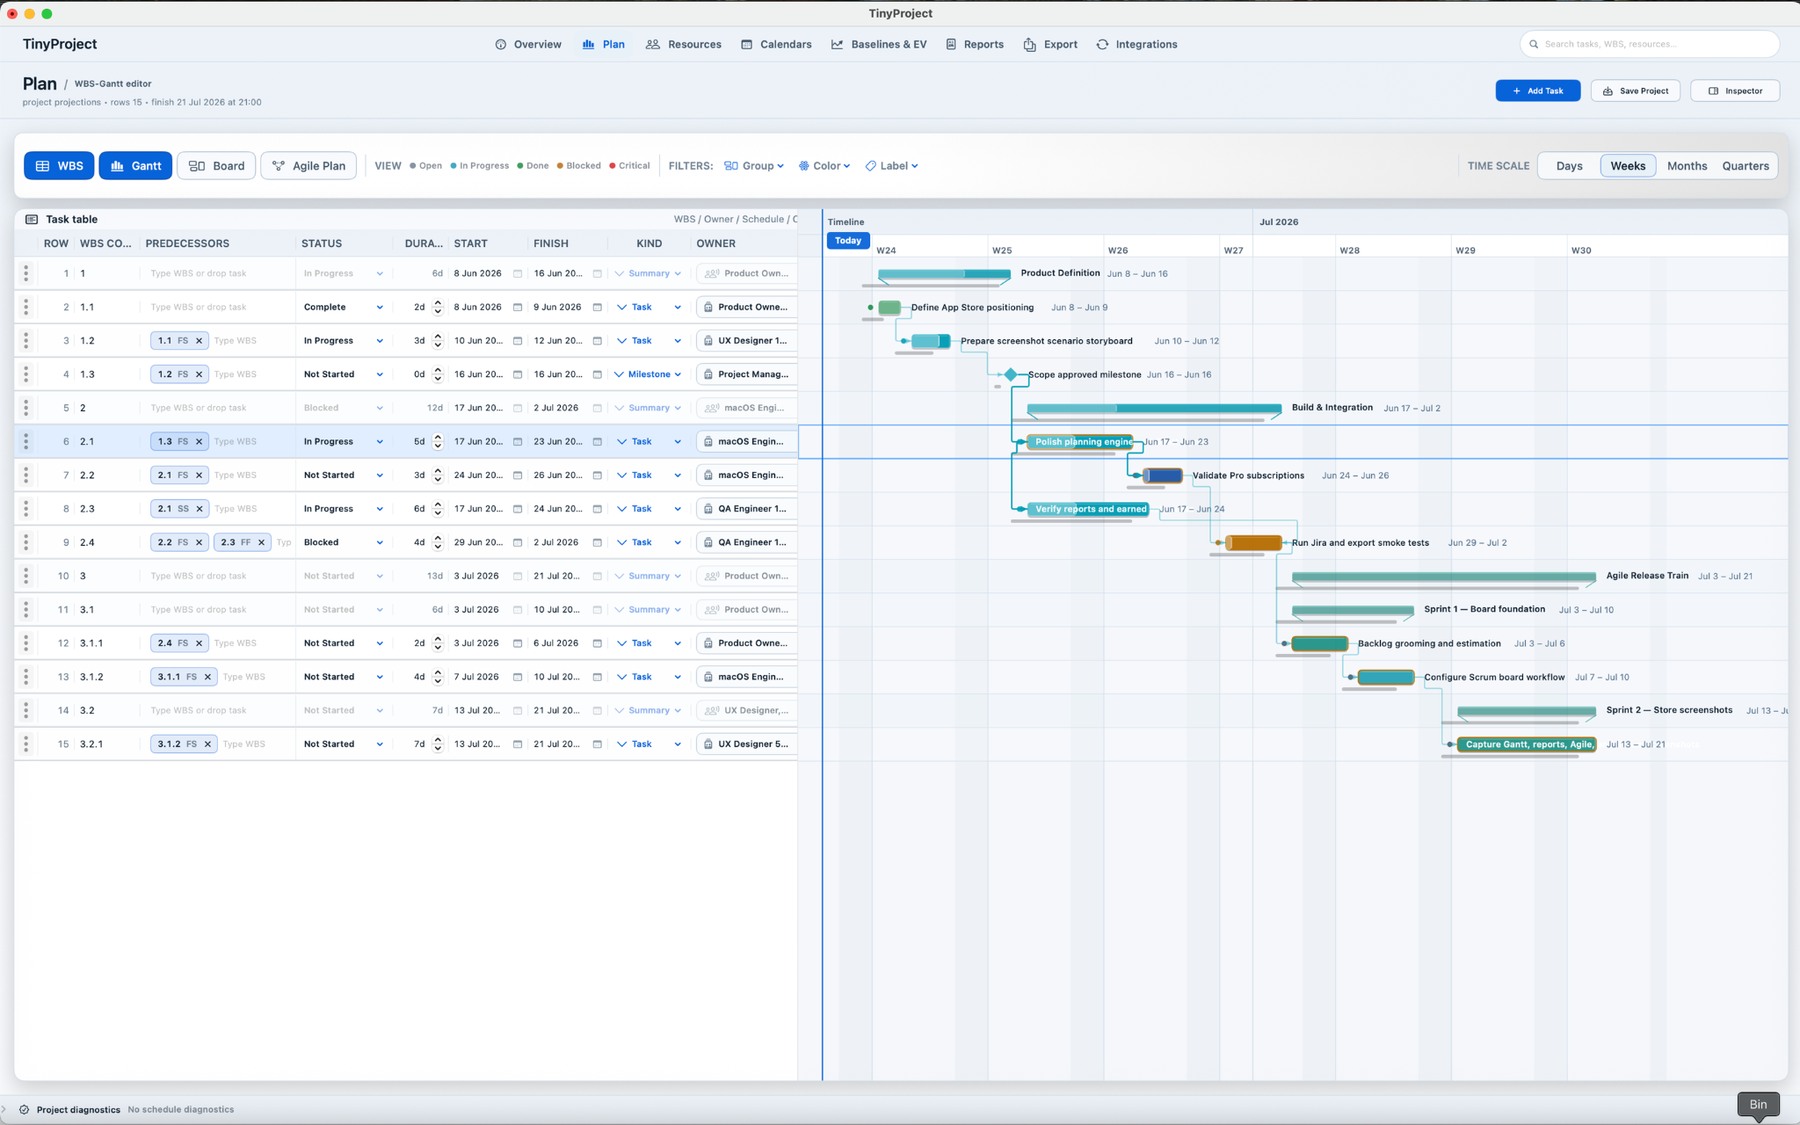Open the calendar picker for row 2 start date
Screen dimensions: 1800x1125
(517, 307)
